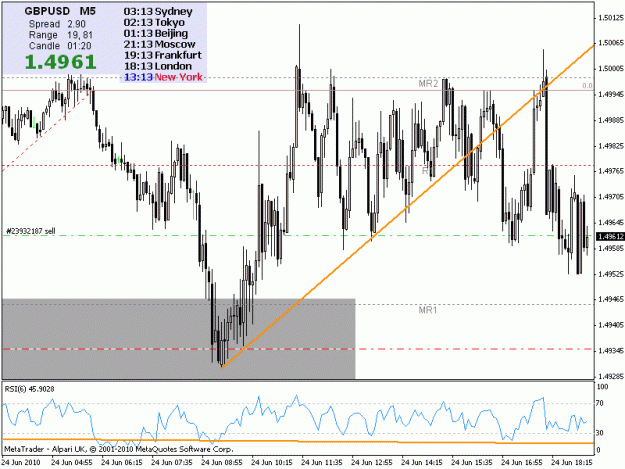Image resolution: width=625 pixels, height=469 pixels.
Task: Click the 24 Jun 18:15 time label
Action: coord(572,462)
